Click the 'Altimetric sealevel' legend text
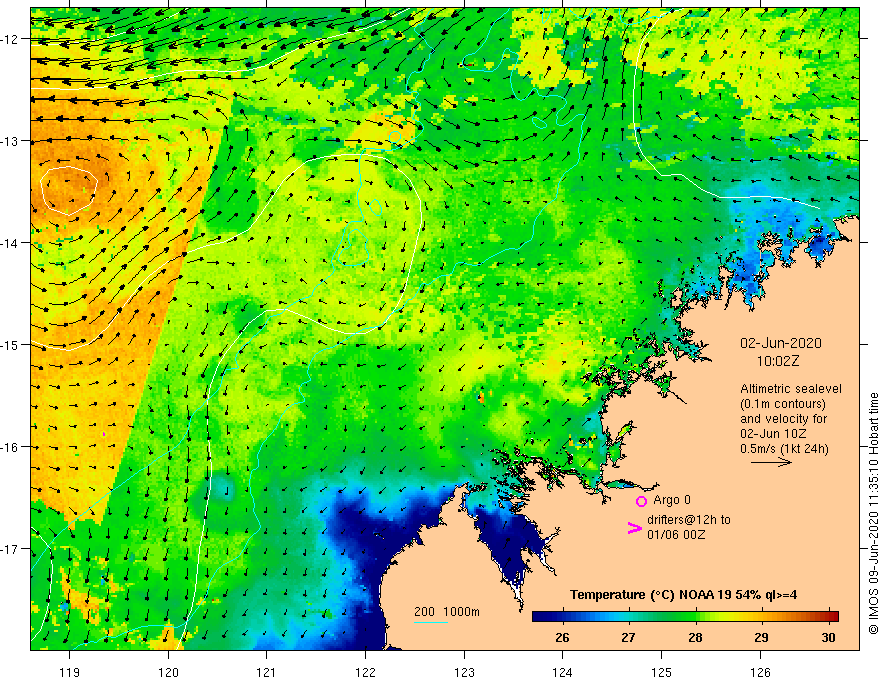The width and height of the screenshot is (880, 680). tap(791, 389)
